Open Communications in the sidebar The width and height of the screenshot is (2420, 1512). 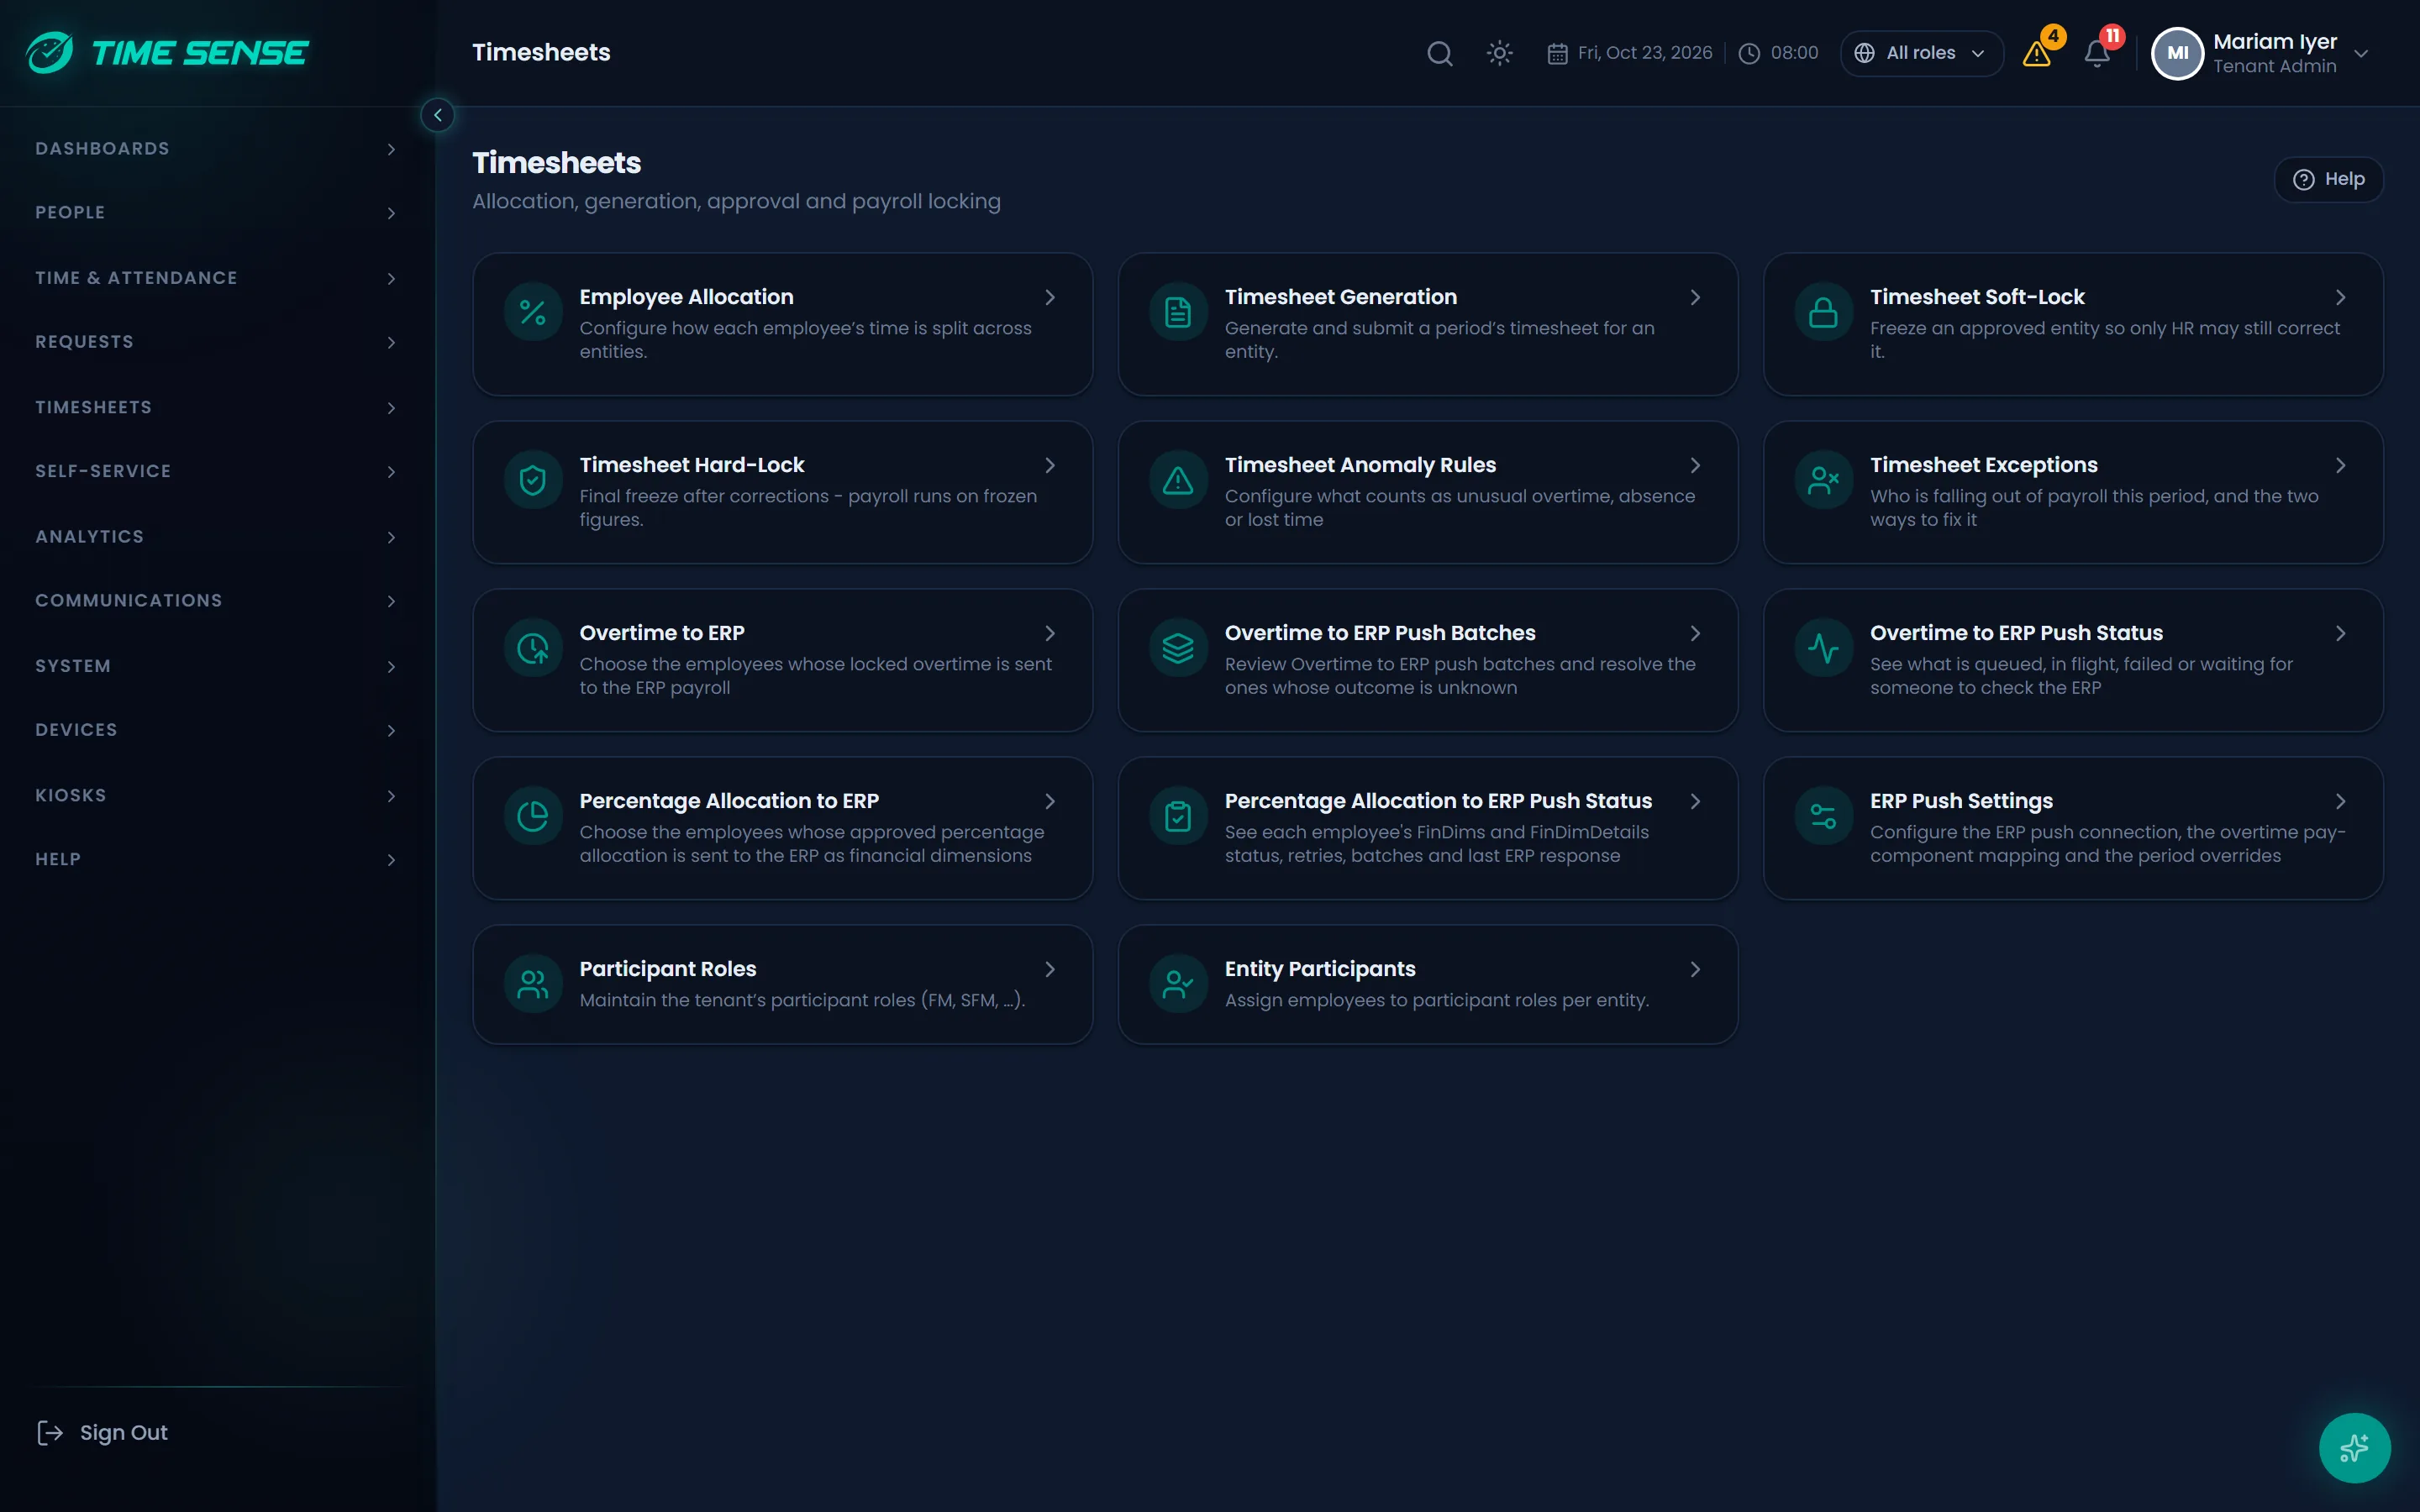(217, 601)
